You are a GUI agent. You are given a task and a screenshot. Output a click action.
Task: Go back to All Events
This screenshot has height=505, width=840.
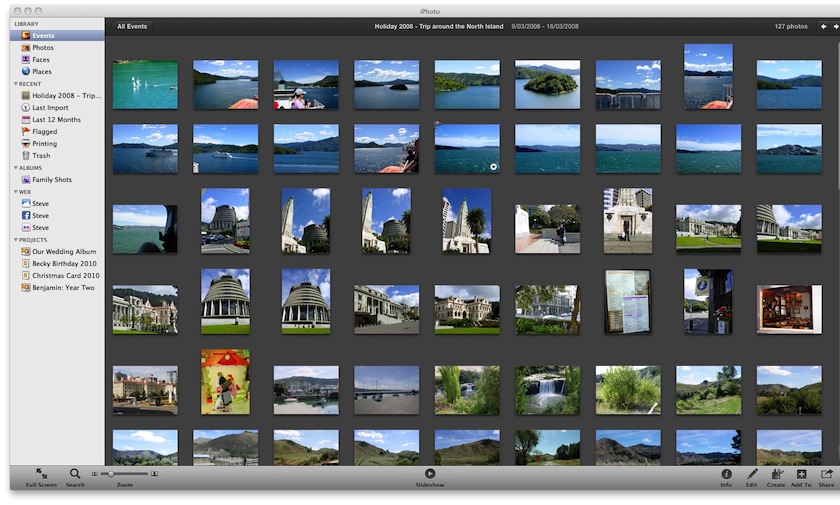[x=132, y=26]
